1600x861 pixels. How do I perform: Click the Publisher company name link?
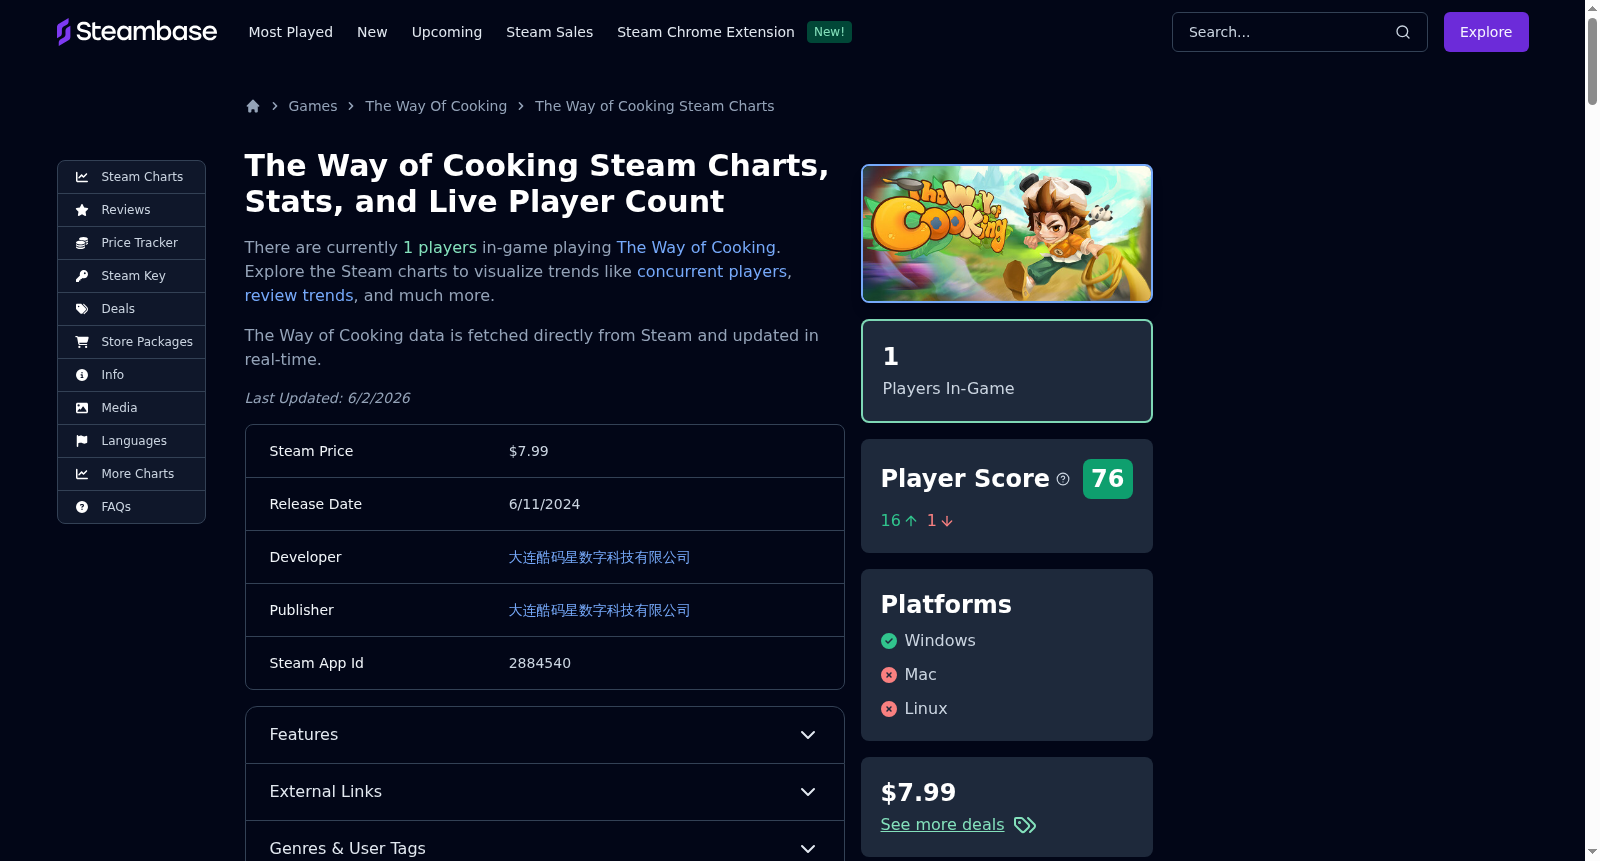599,610
